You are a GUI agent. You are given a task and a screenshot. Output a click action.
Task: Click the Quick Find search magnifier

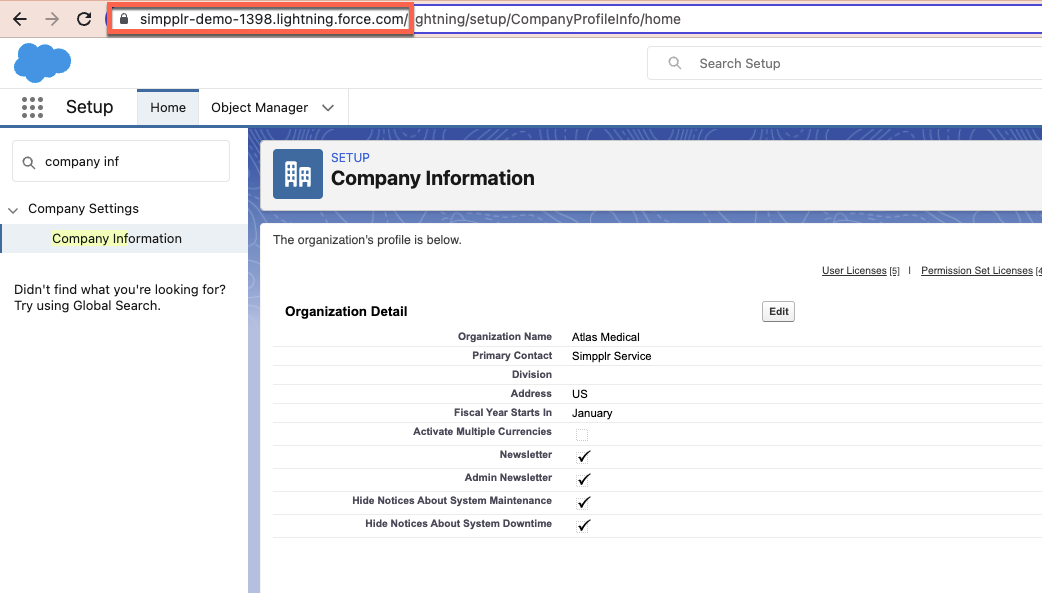click(31, 160)
